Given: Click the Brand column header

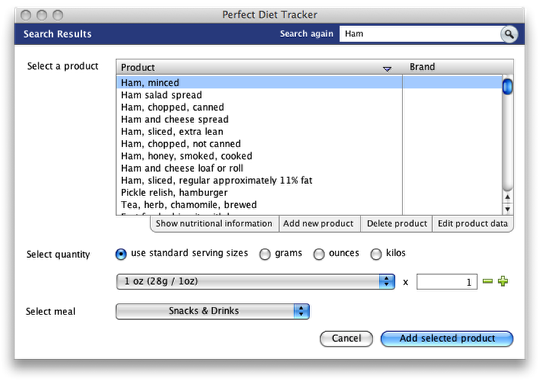Looking at the screenshot, I should pos(458,67).
